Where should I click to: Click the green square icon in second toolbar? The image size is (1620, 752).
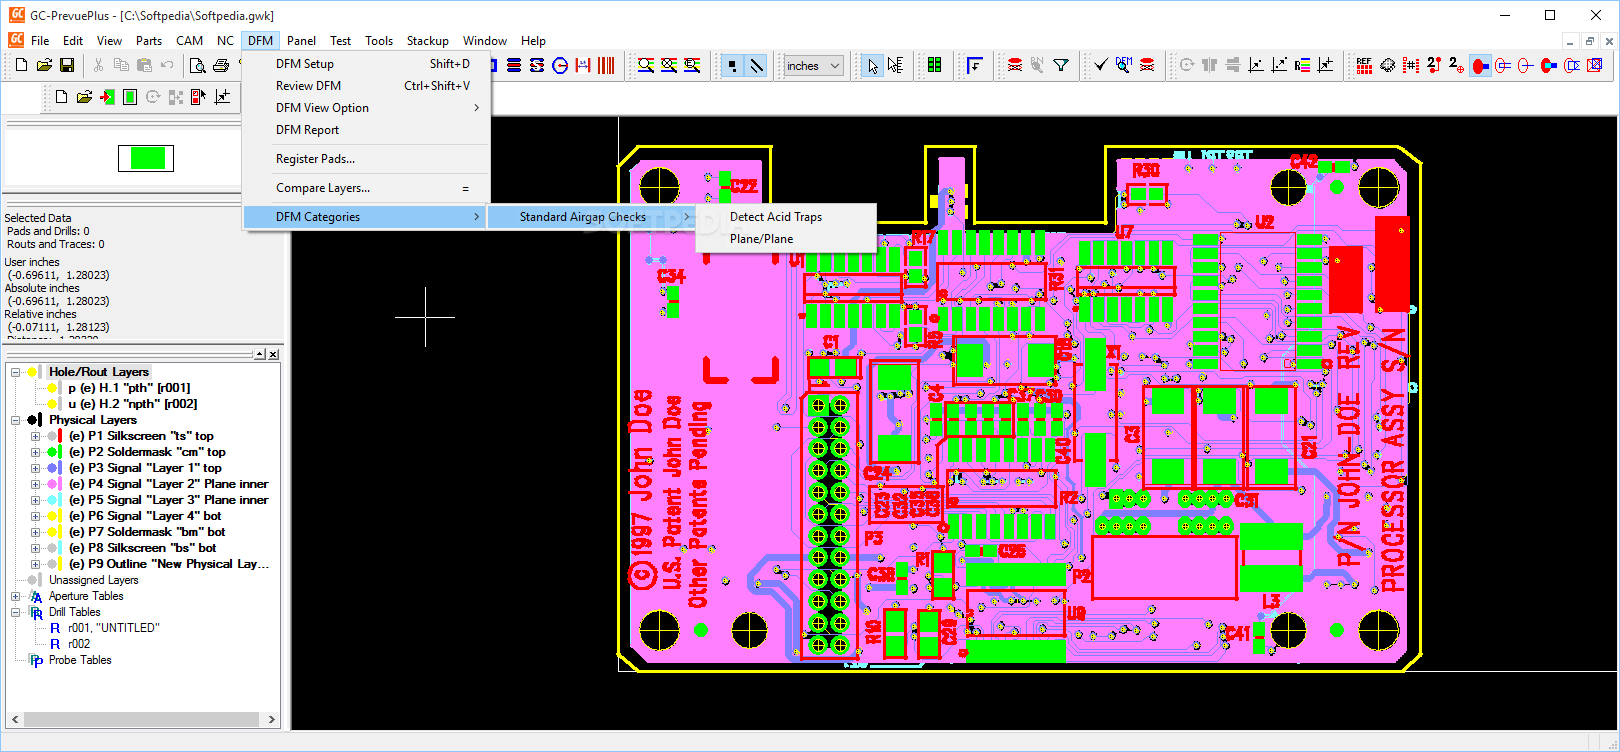(130, 97)
